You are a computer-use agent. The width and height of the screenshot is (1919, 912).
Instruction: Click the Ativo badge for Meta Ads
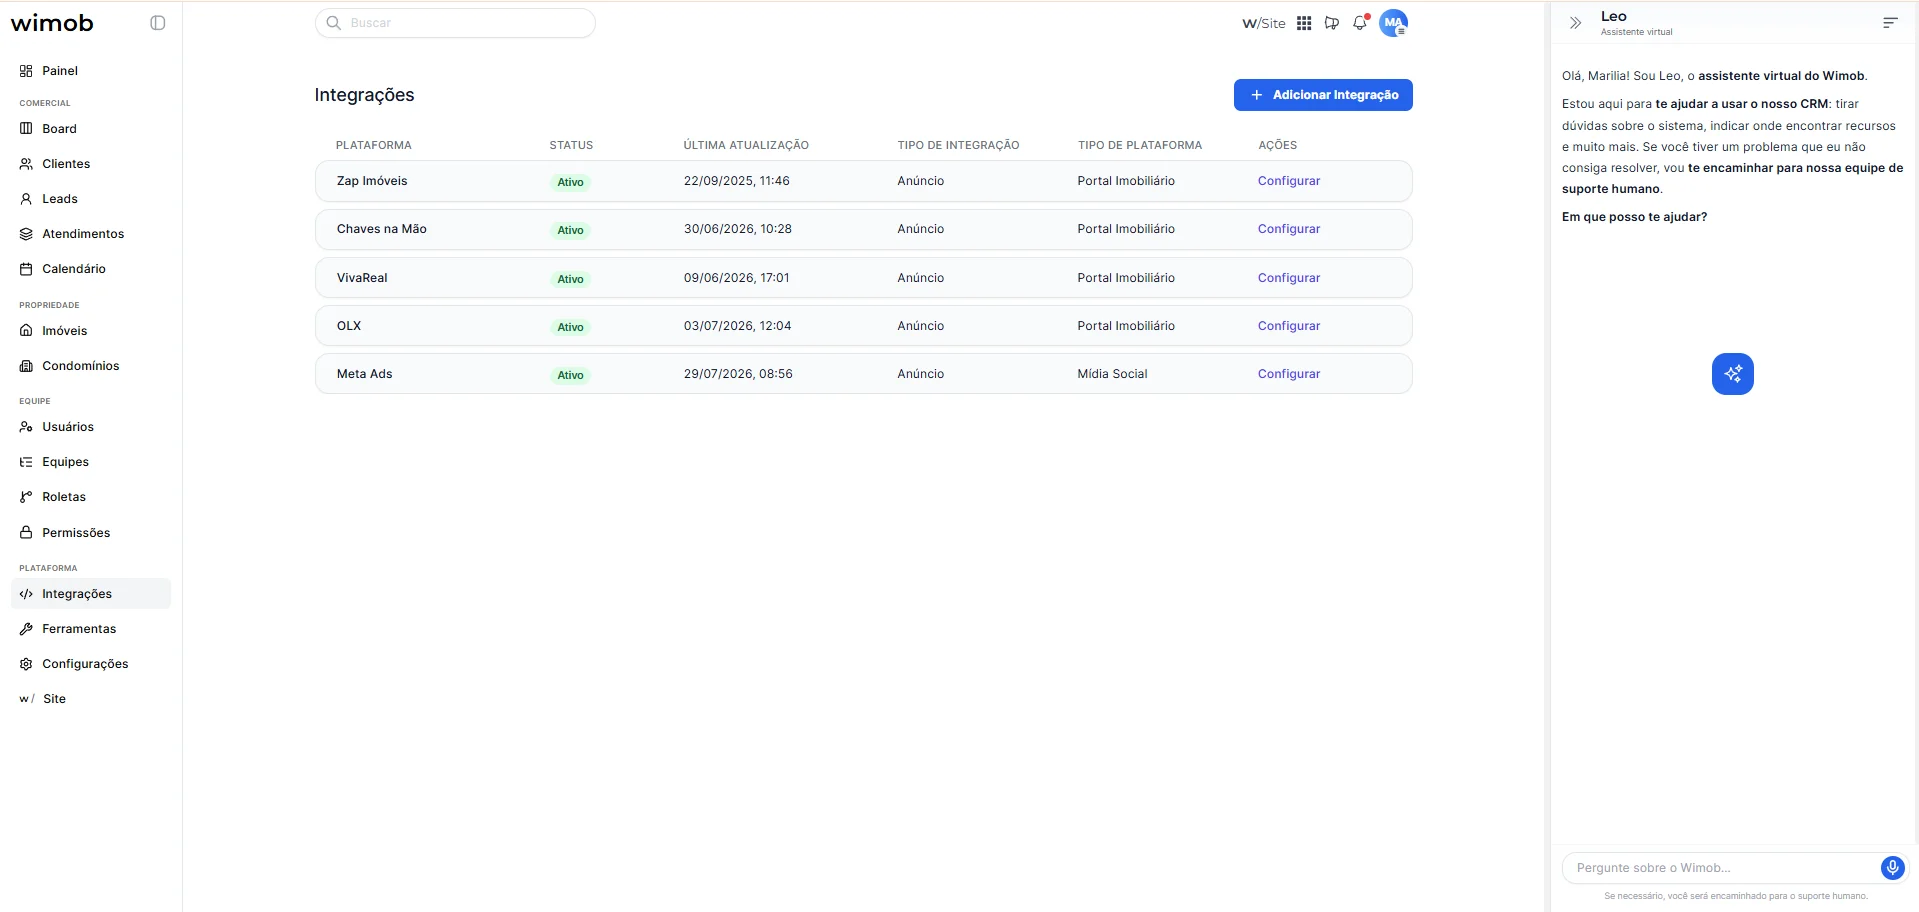[570, 375]
